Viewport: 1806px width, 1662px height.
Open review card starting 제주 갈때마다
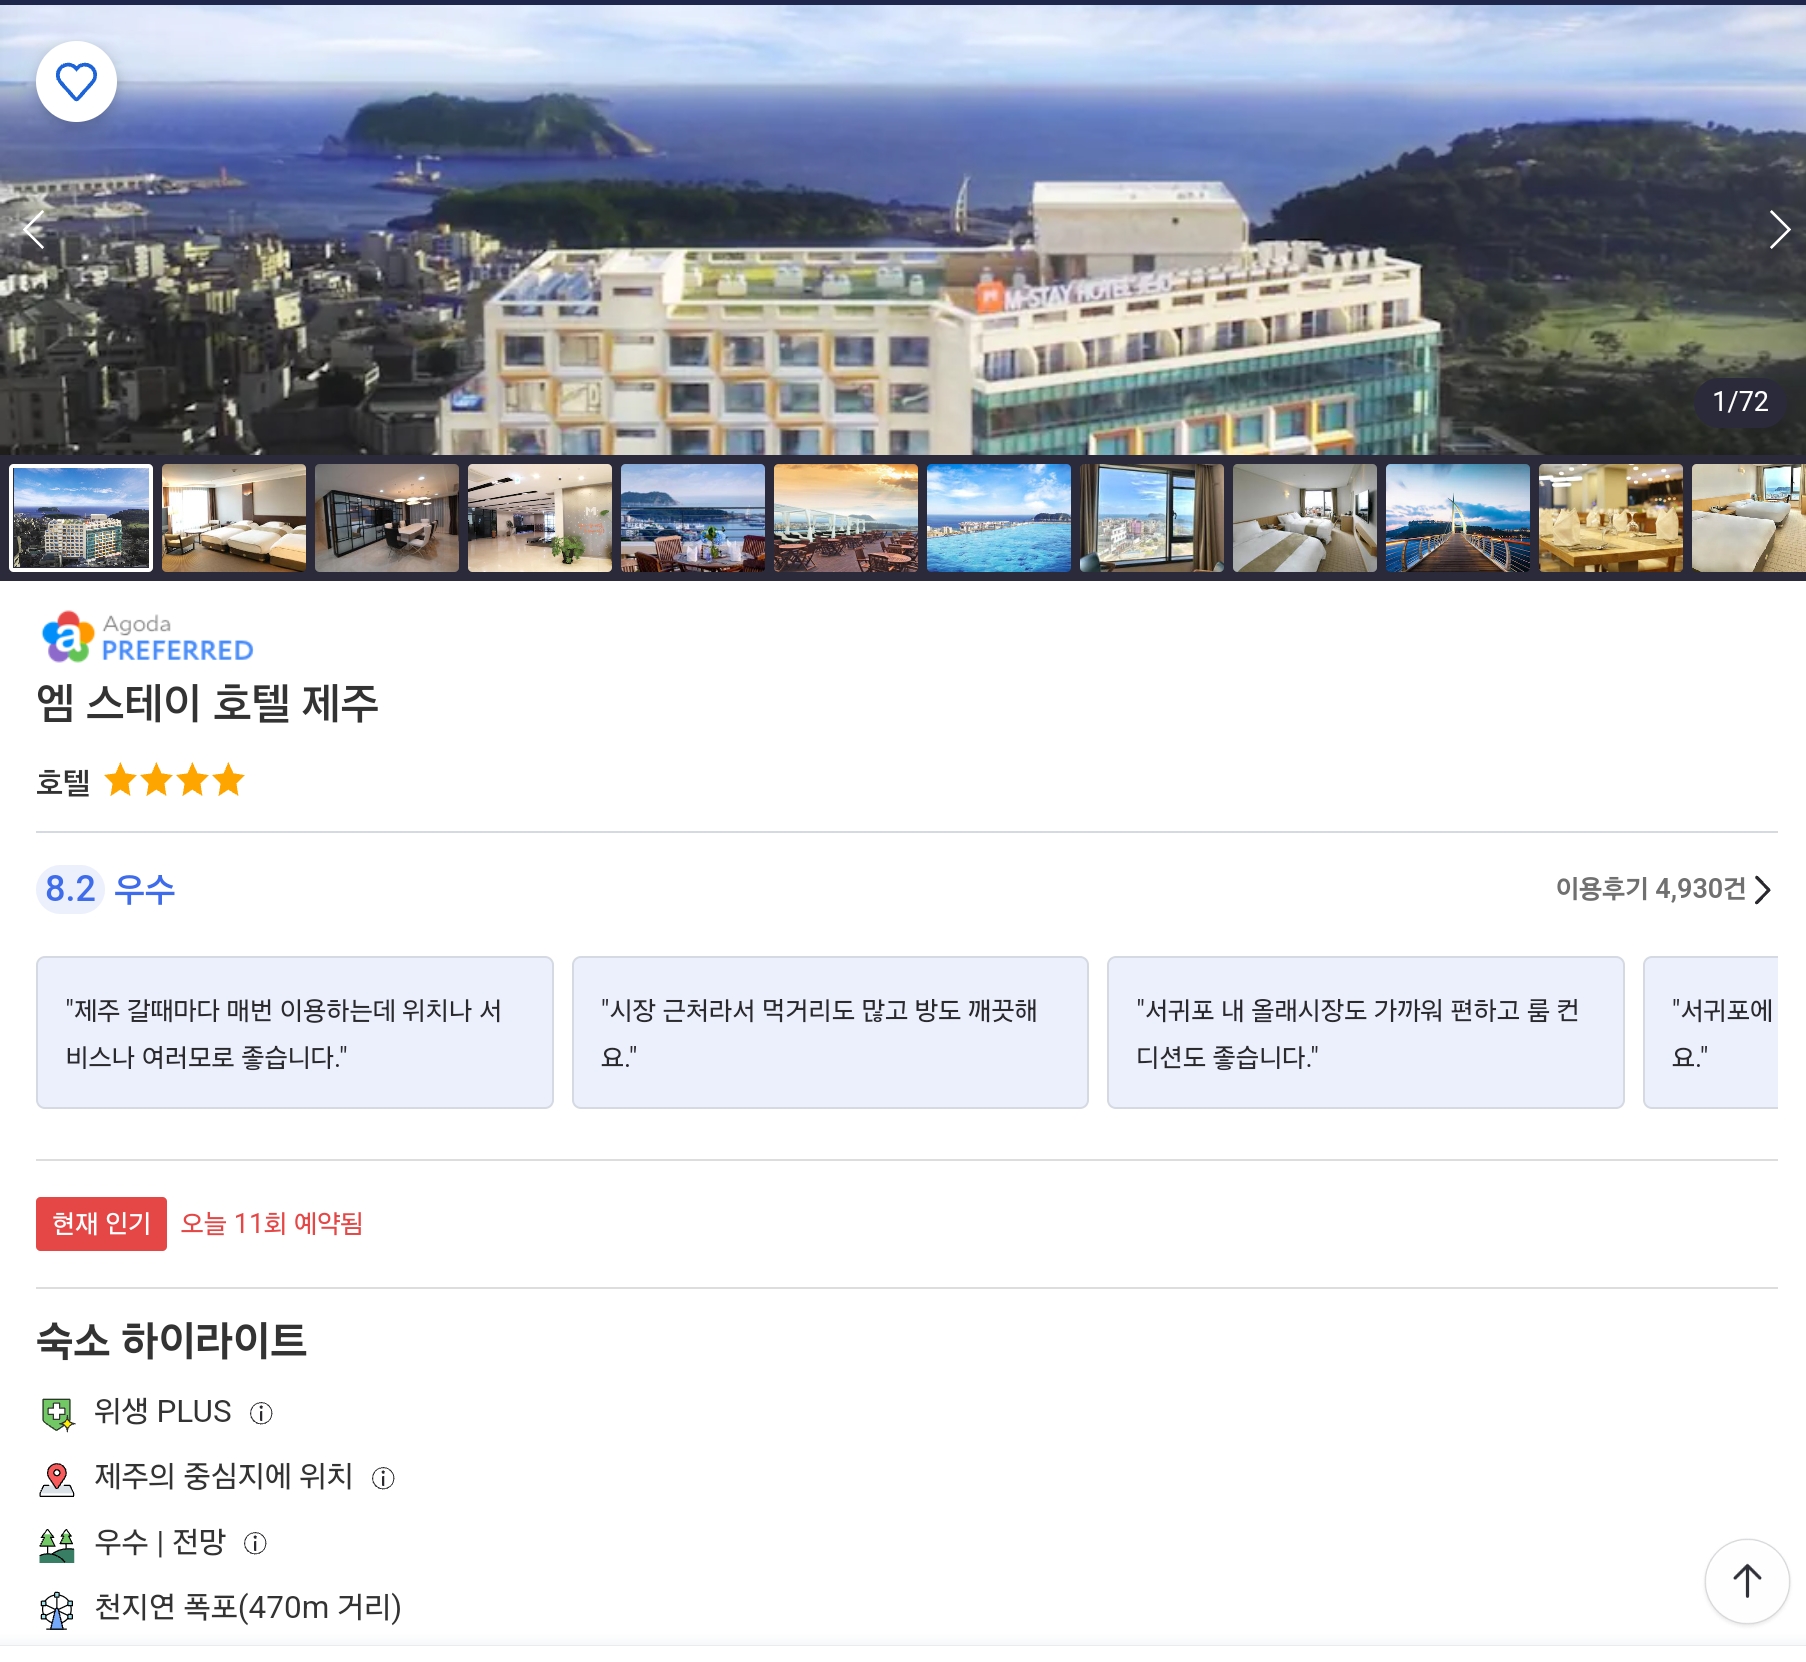coord(295,1032)
